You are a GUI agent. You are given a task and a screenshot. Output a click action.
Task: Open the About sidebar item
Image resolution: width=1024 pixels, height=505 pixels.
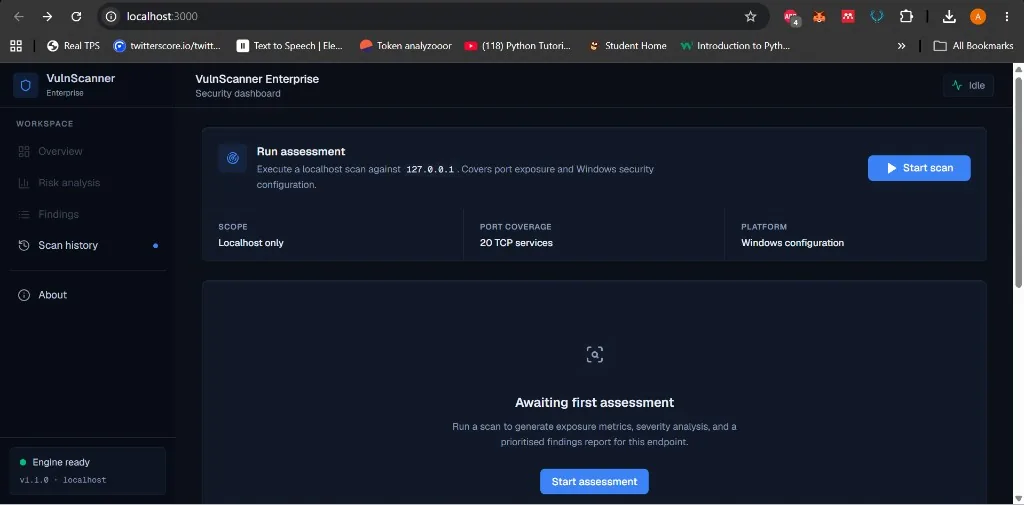pyautogui.click(x=88, y=295)
